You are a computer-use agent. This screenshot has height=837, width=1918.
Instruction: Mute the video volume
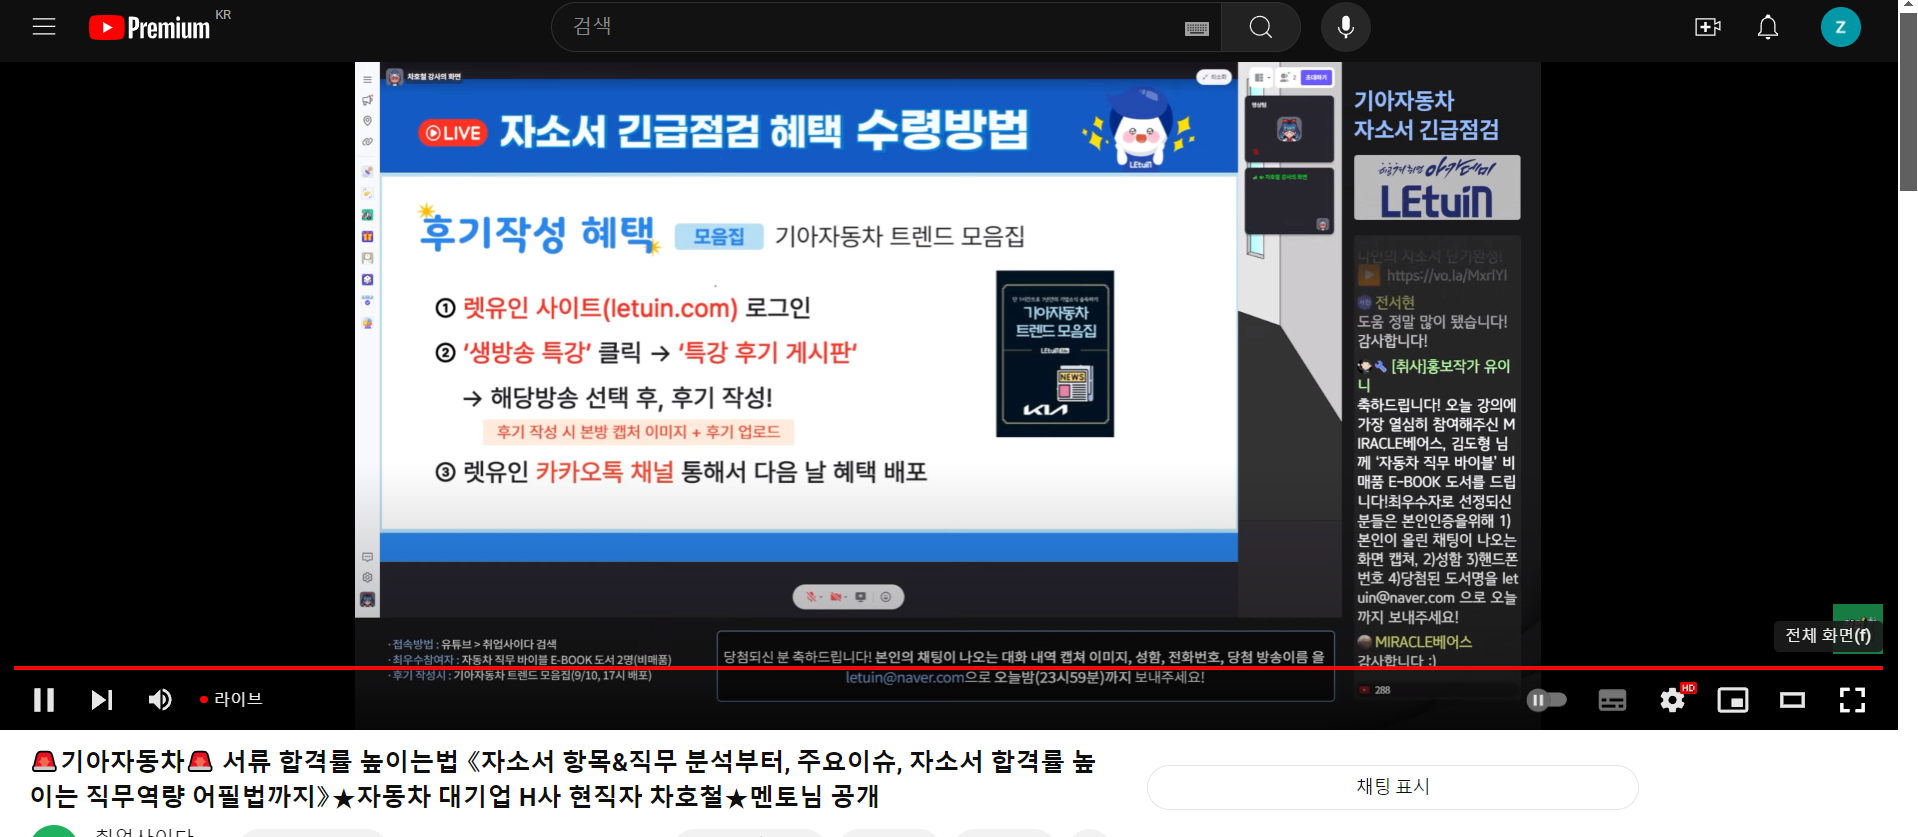[x=160, y=699]
